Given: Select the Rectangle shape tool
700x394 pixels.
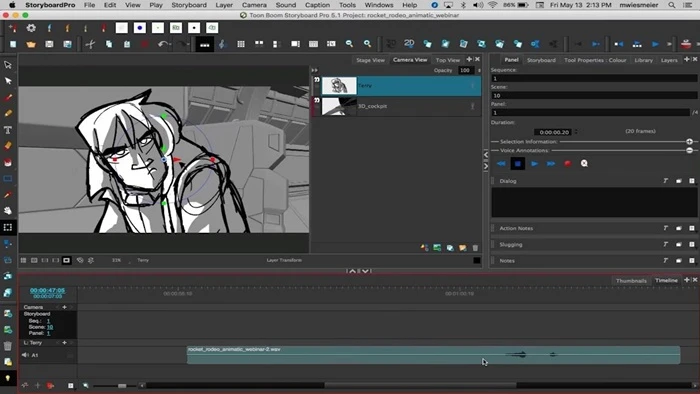Looking at the screenshot, I should [8, 178].
